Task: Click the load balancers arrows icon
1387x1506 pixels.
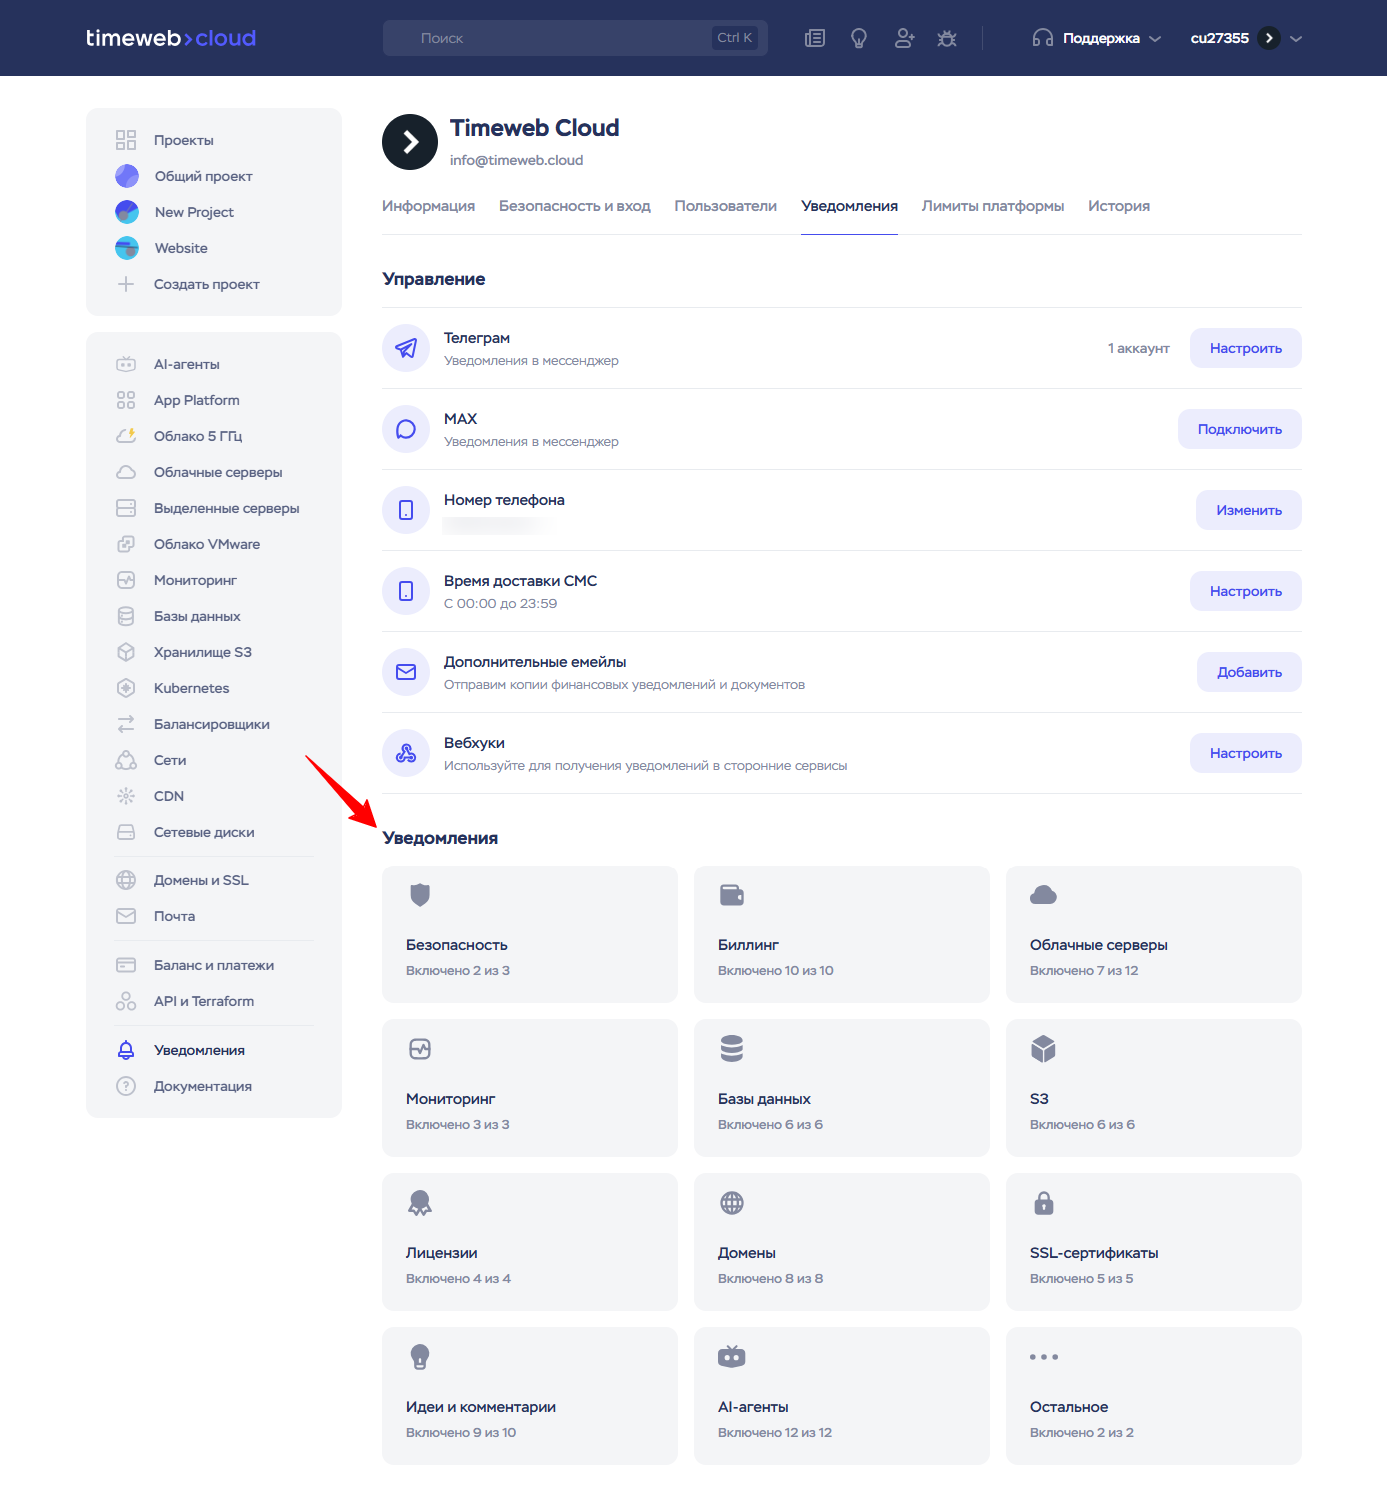Action: [x=126, y=724]
